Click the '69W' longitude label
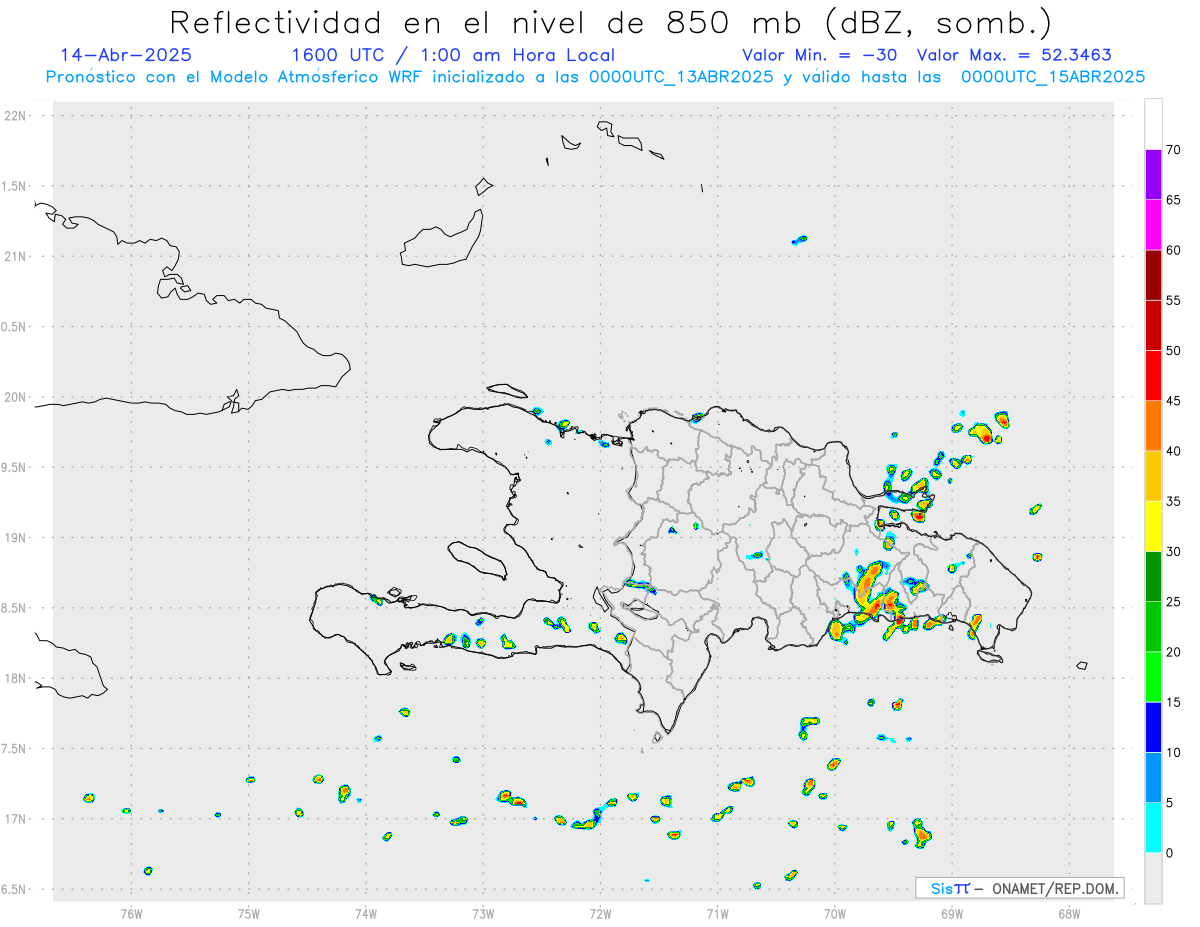1200x927 pixels. [952, 912]
